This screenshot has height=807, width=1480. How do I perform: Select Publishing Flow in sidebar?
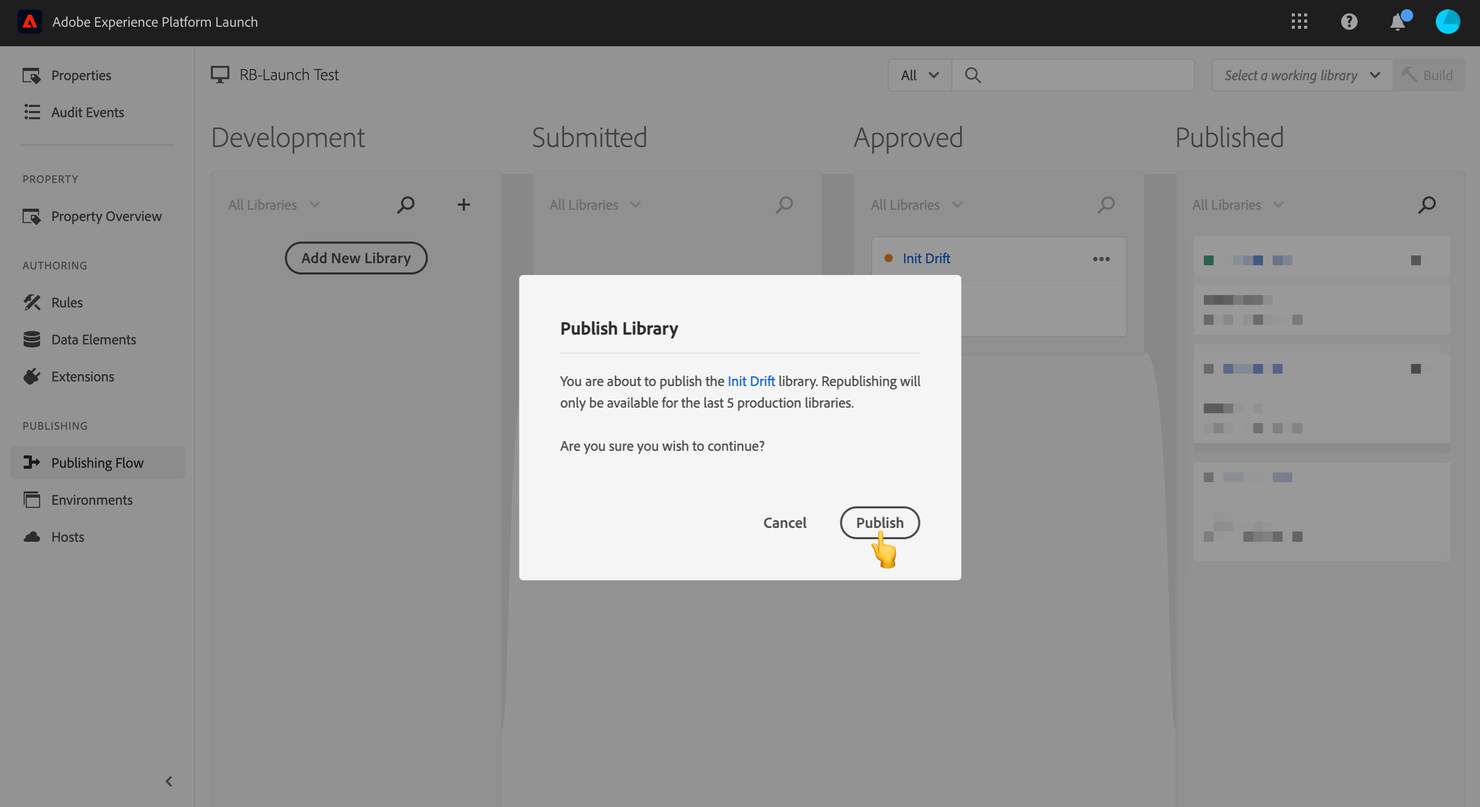coord(97,462)
